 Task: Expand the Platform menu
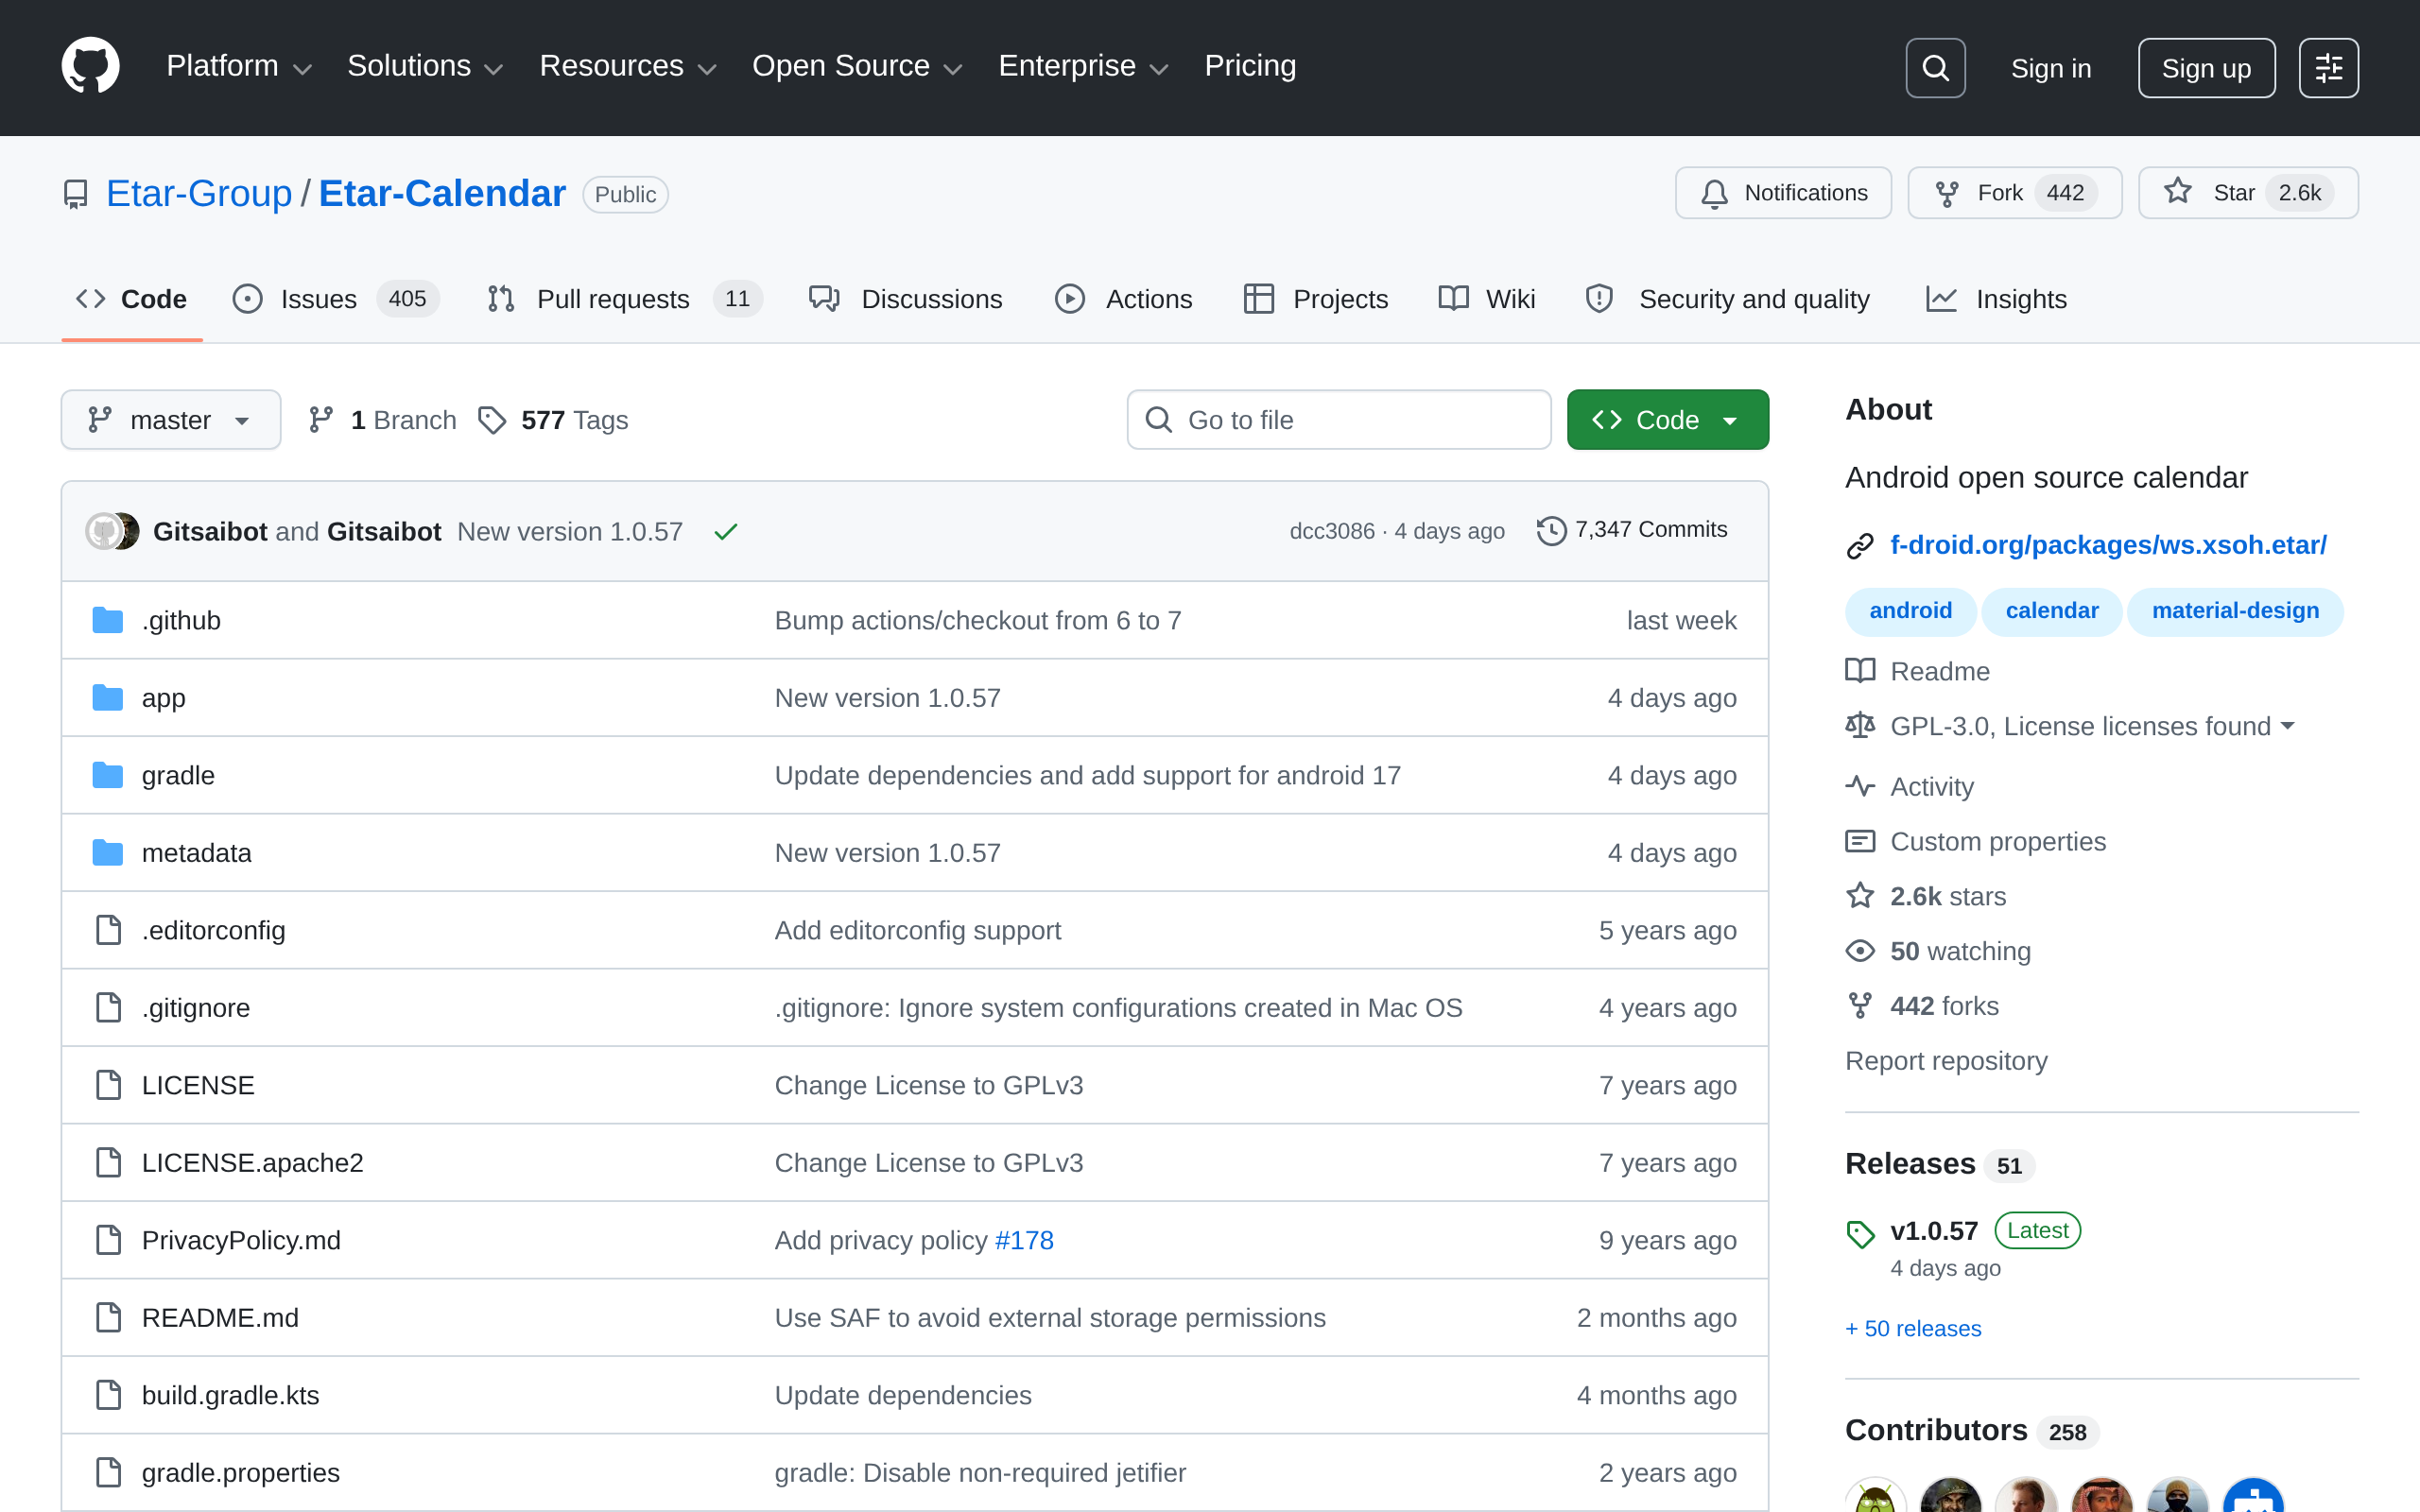pos(239,66)
